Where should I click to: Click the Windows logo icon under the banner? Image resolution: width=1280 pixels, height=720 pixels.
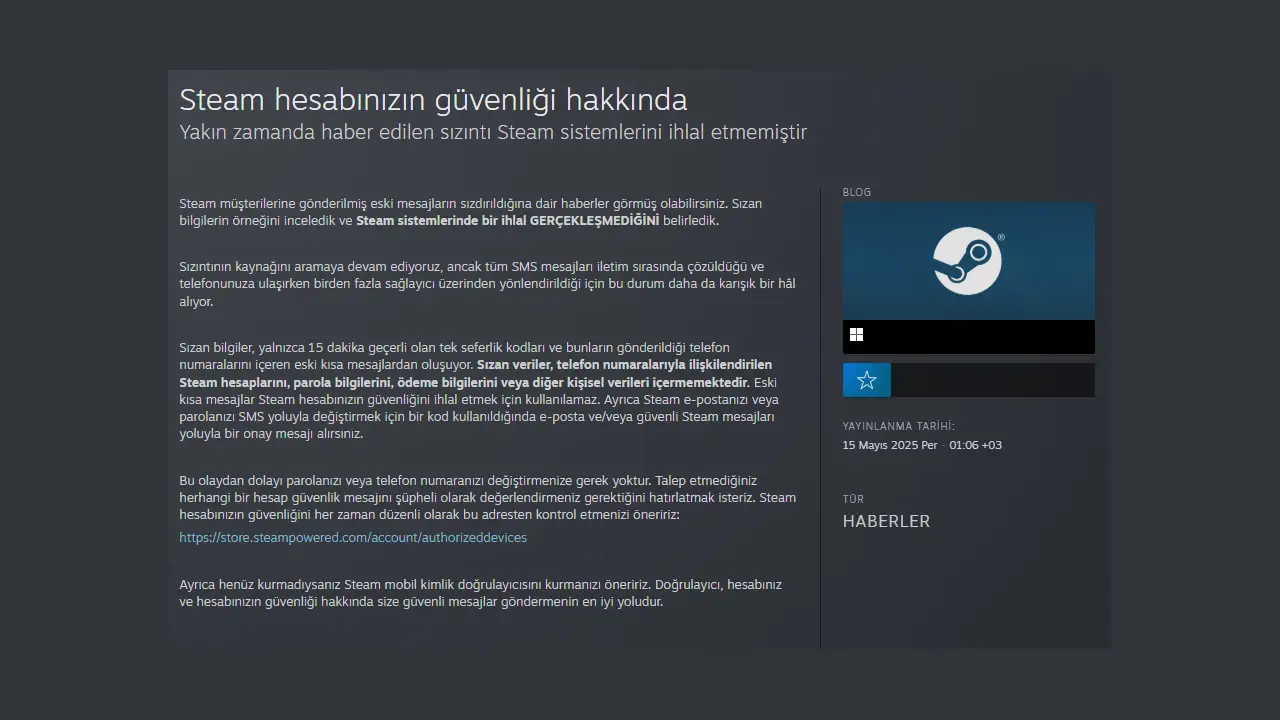coord(856,335)
